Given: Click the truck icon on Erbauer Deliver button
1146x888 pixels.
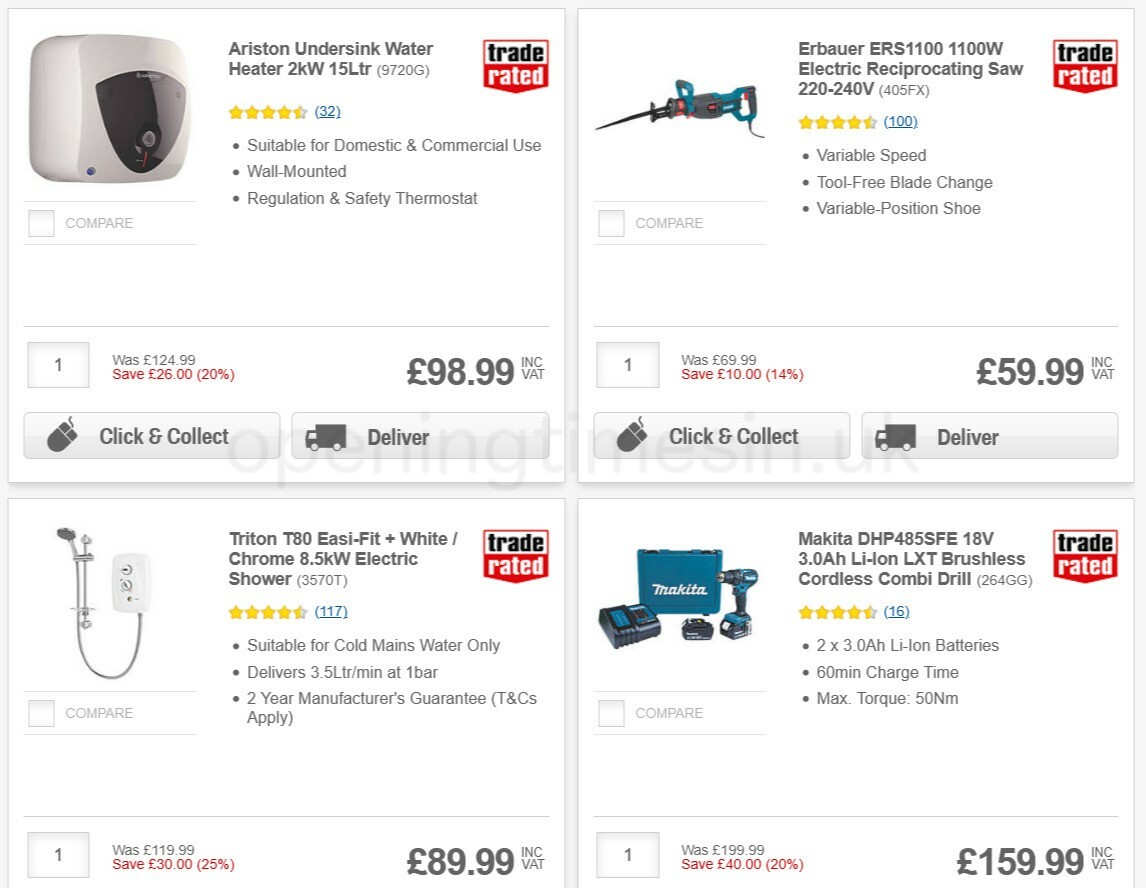Looking at the screenshot, I should coord(898,436).
